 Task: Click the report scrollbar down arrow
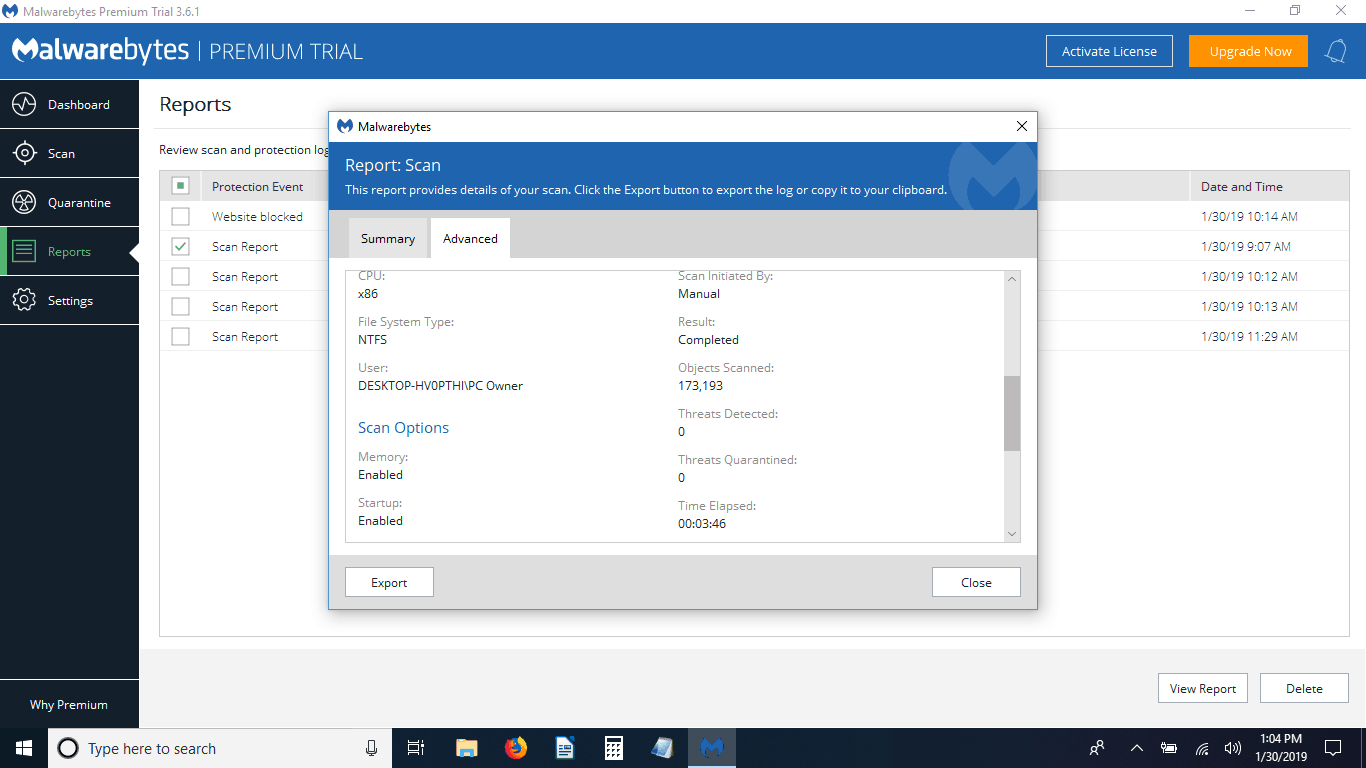[x=1012, y=534]
